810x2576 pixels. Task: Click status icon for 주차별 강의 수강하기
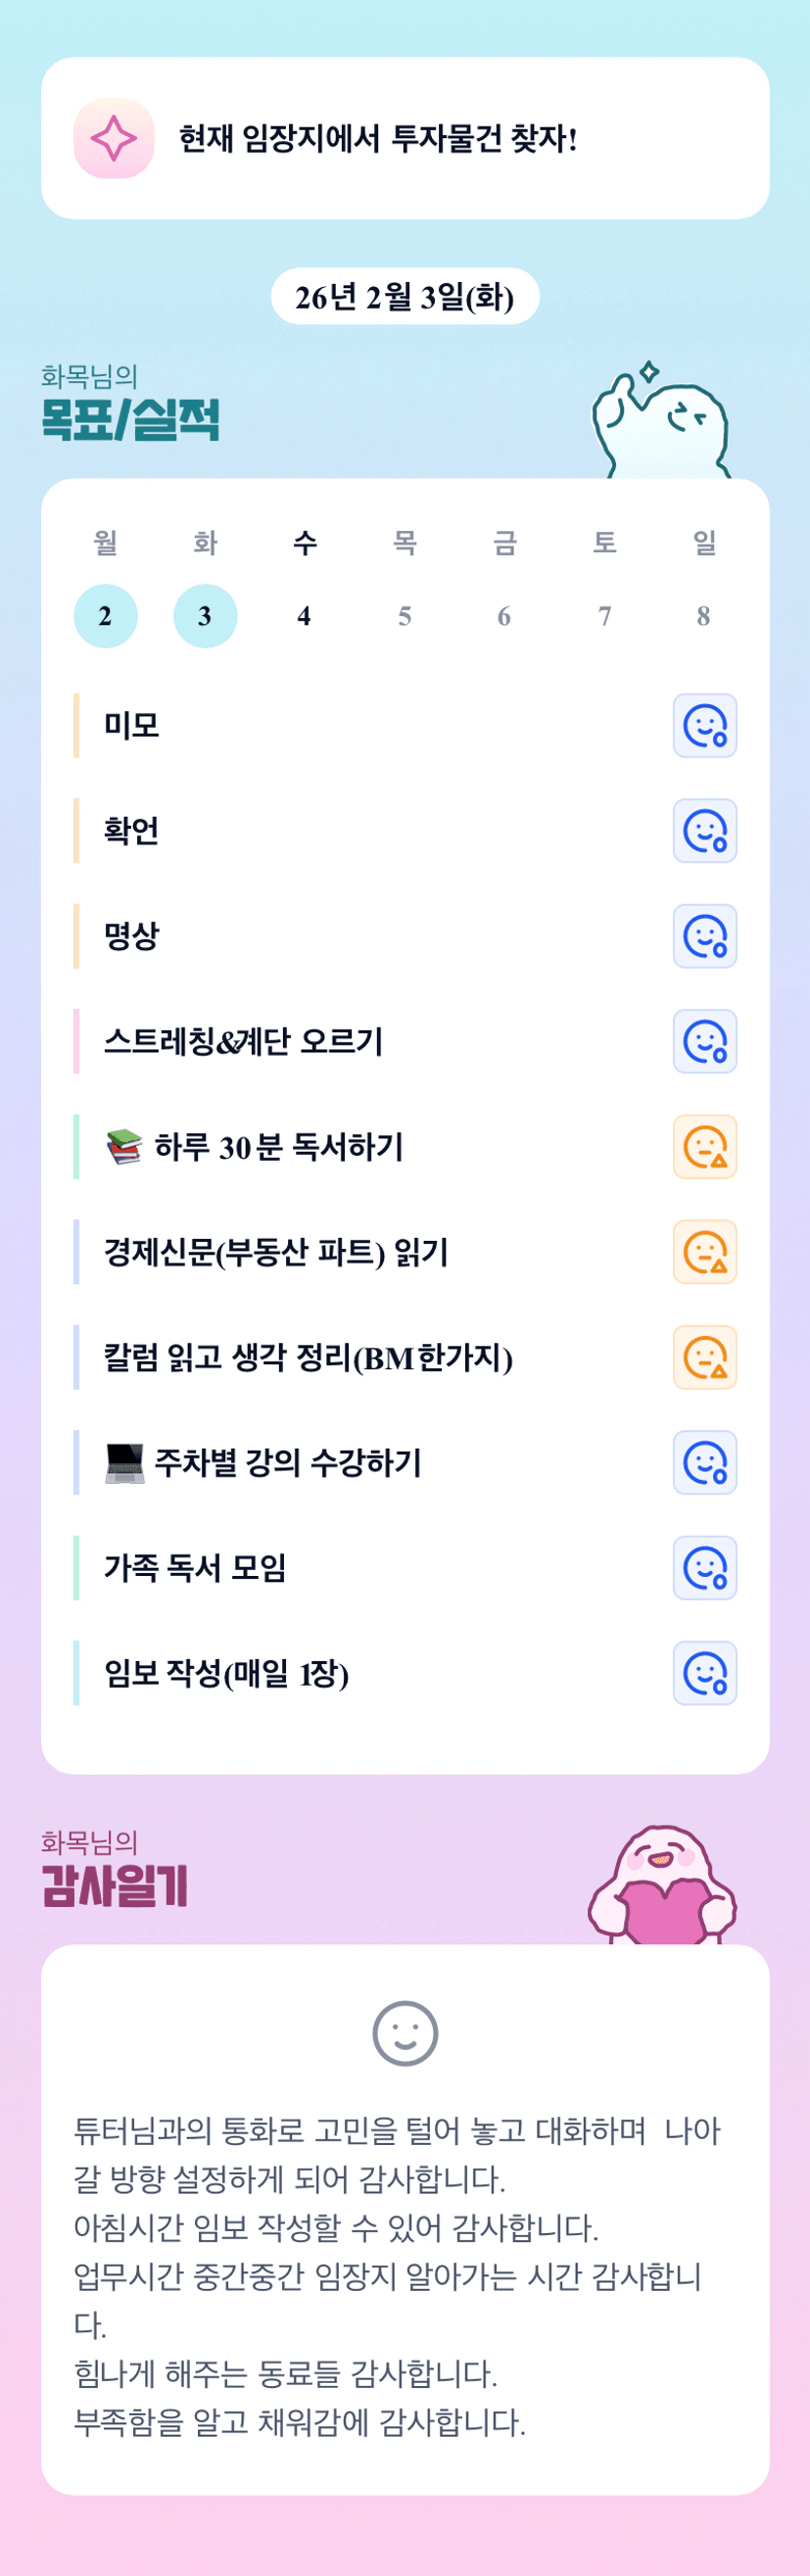(x=705, y=1463)
